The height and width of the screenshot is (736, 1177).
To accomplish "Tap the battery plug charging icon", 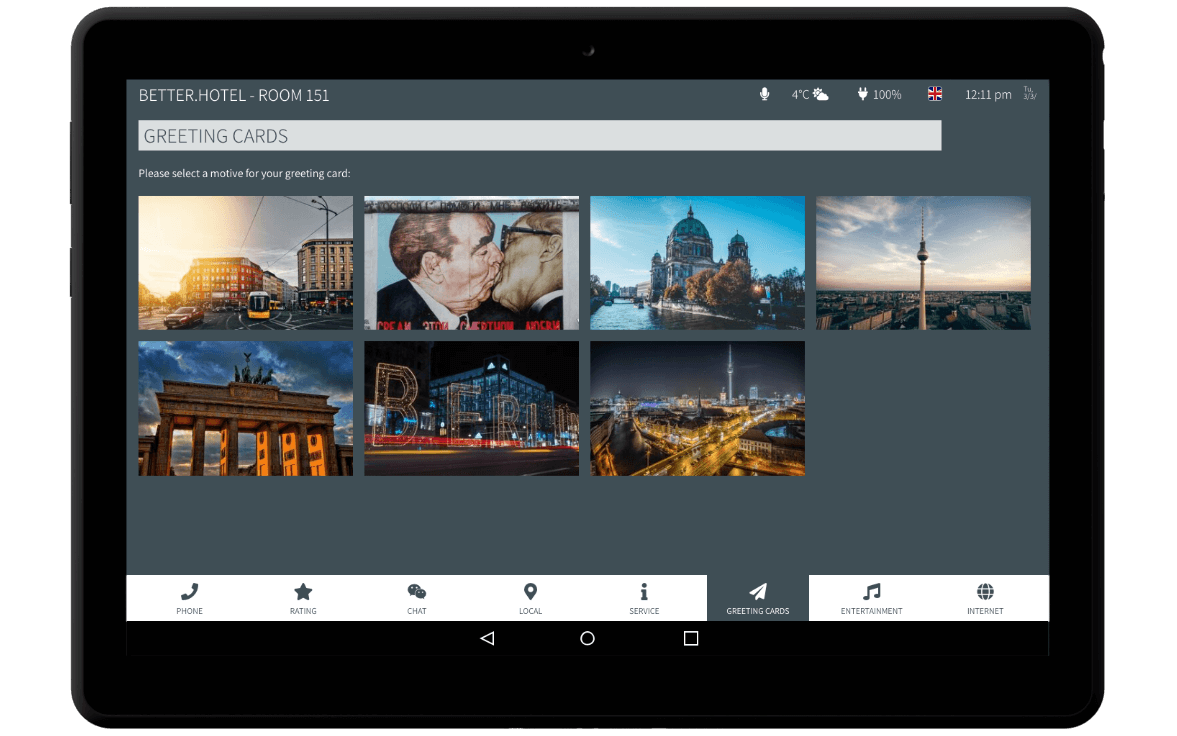I will click(x=862, y=94).
